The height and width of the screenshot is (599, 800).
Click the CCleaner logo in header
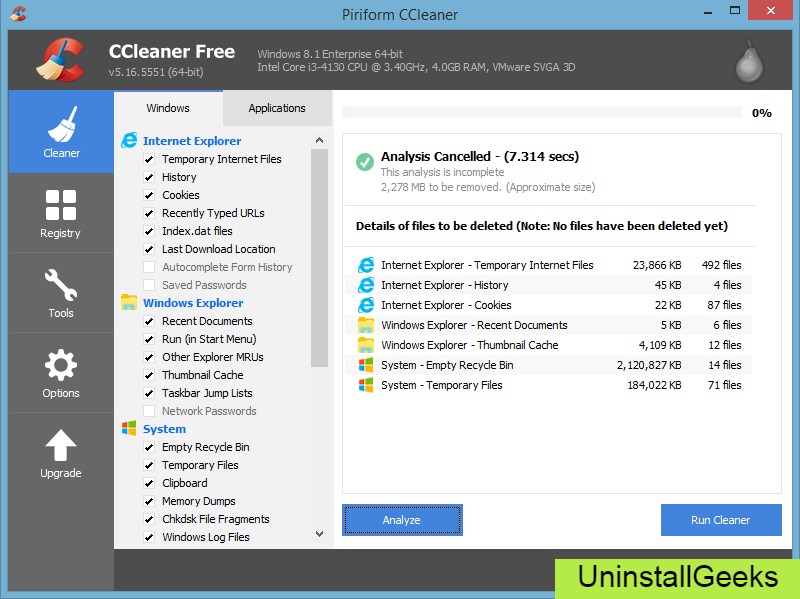[61, 60]
